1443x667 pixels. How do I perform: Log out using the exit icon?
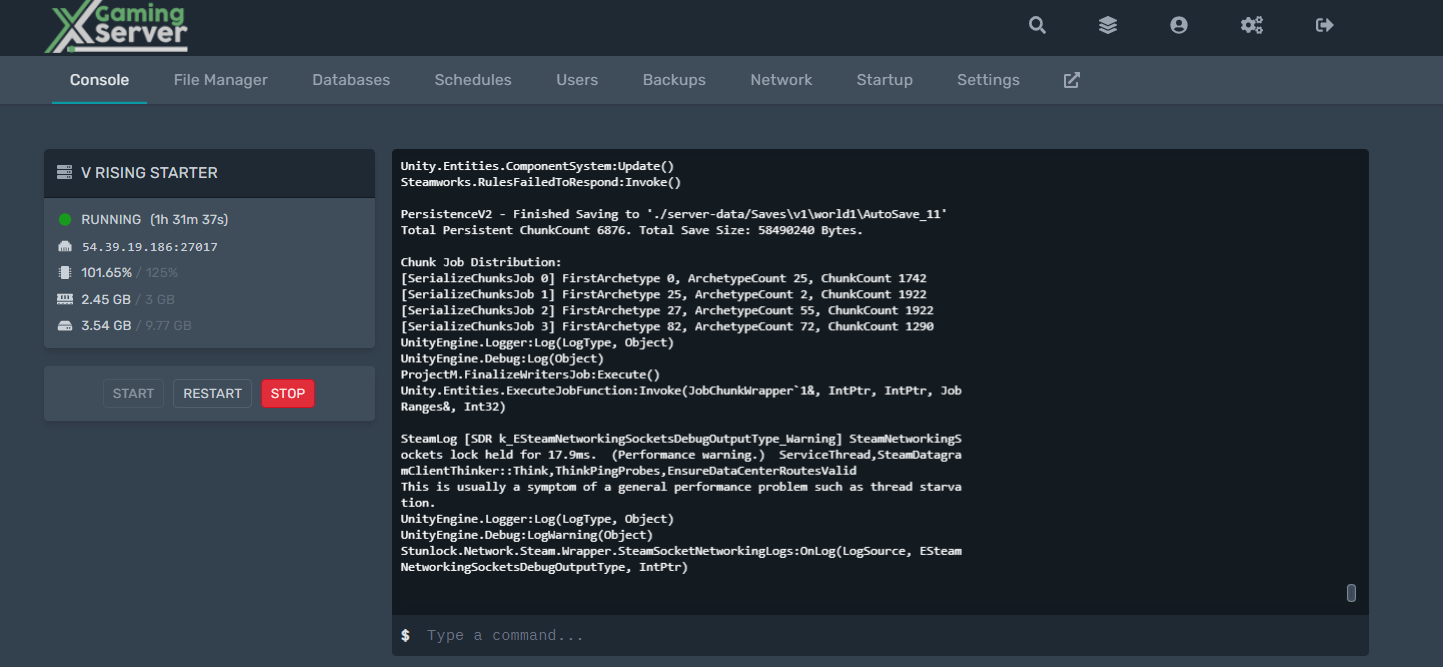coord(1324,25)
